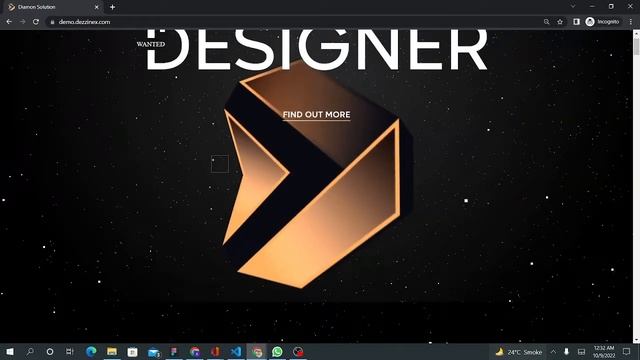Open the notification center
The image size is (640, 360).
627,352
